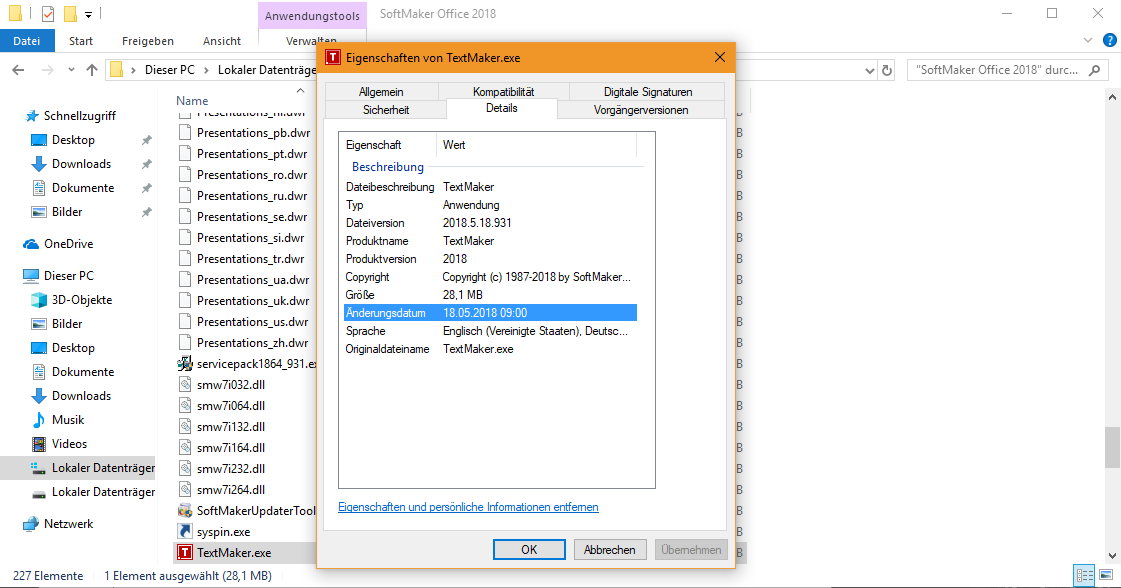Switch to the Kompatibilität properties tab
Screen dimensions: 1121x588
click(x=503, y=92)
